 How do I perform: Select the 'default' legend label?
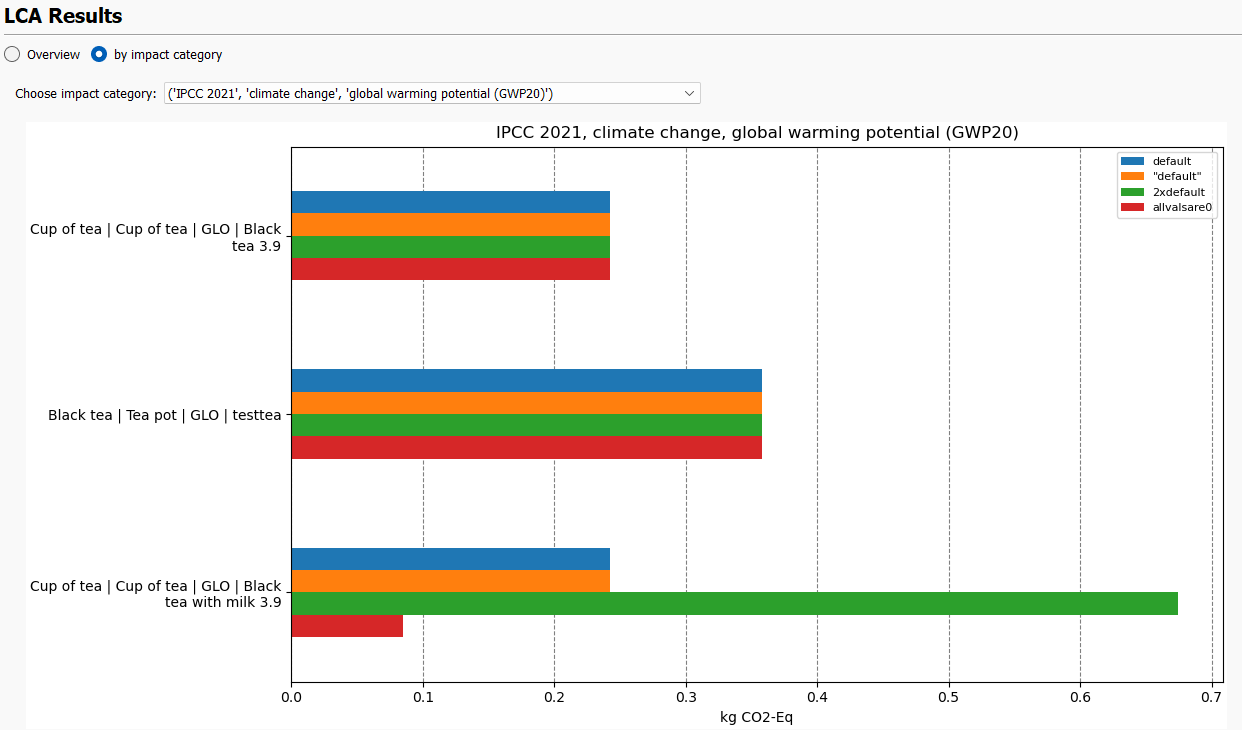tap(1172, 161)
